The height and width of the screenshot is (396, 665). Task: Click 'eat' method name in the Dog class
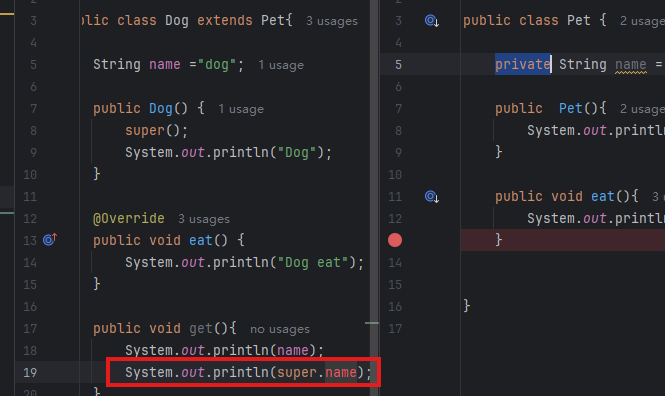(201, 240)
